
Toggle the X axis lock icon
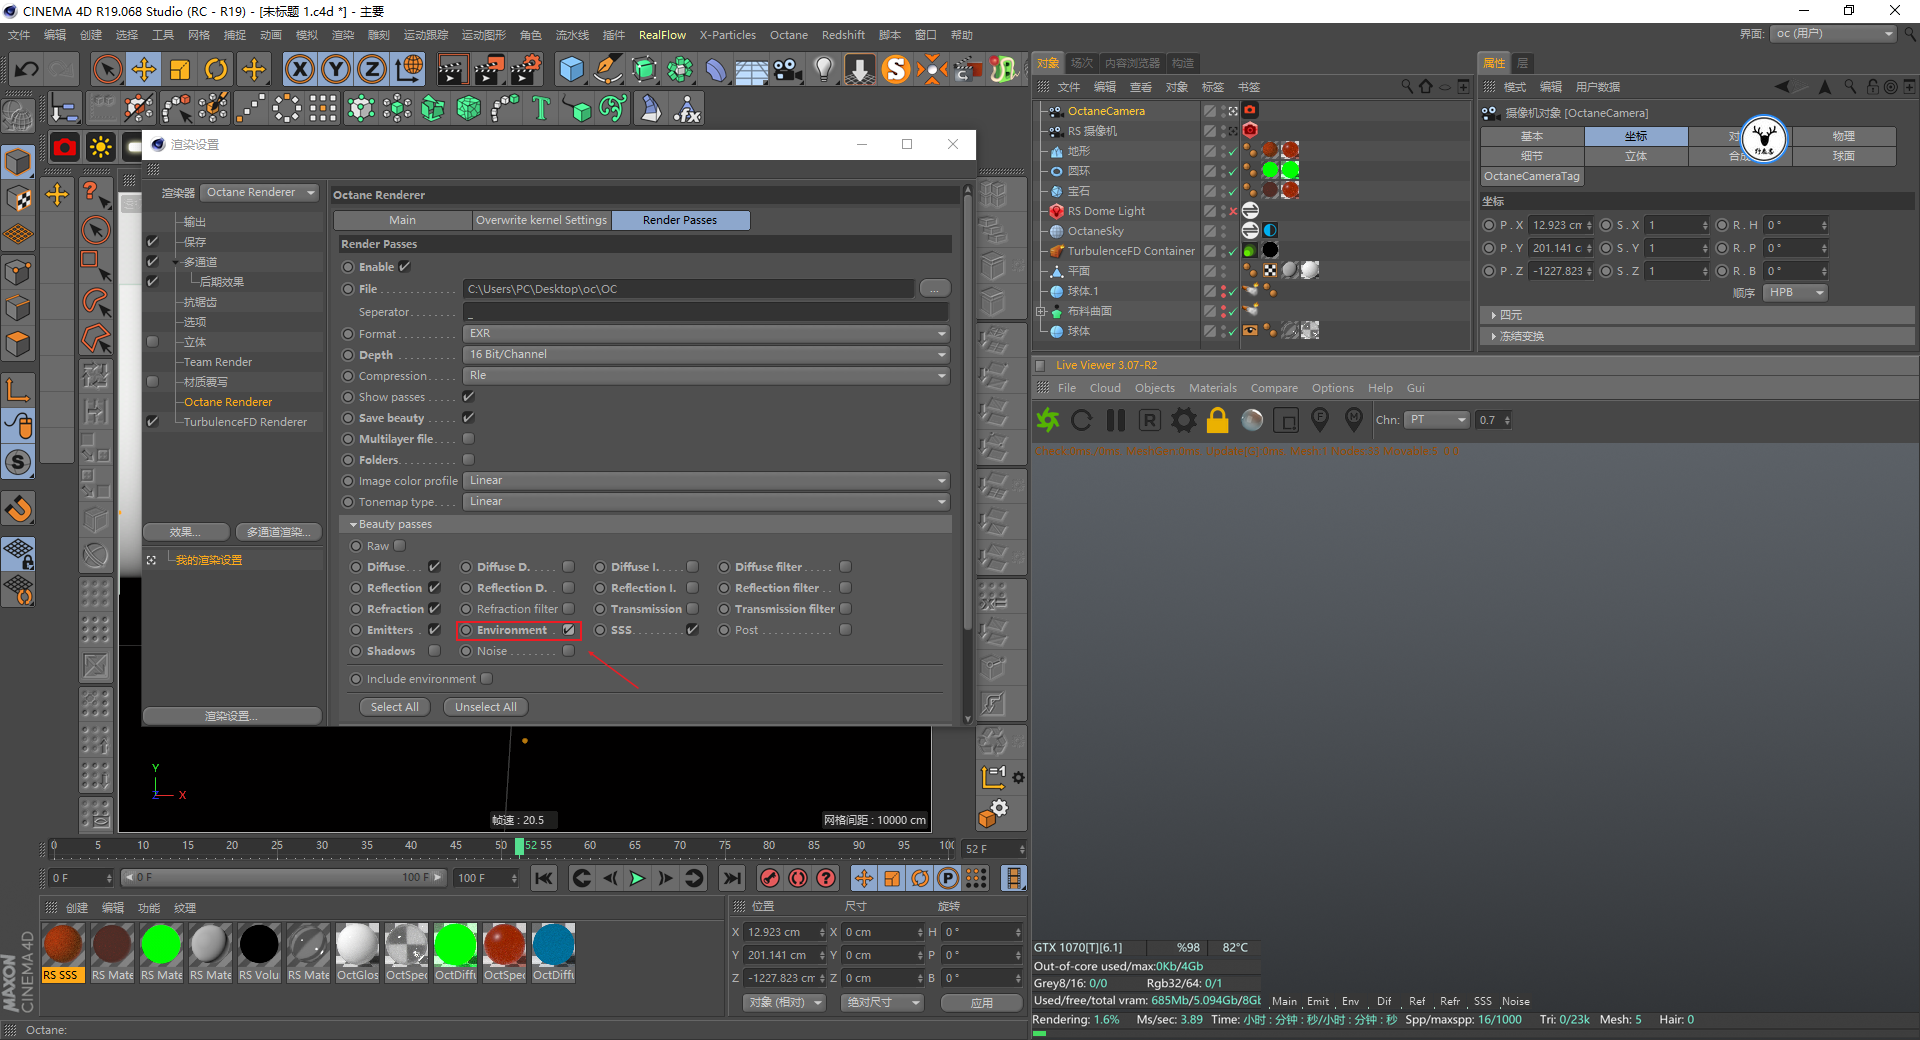[299, 69]
